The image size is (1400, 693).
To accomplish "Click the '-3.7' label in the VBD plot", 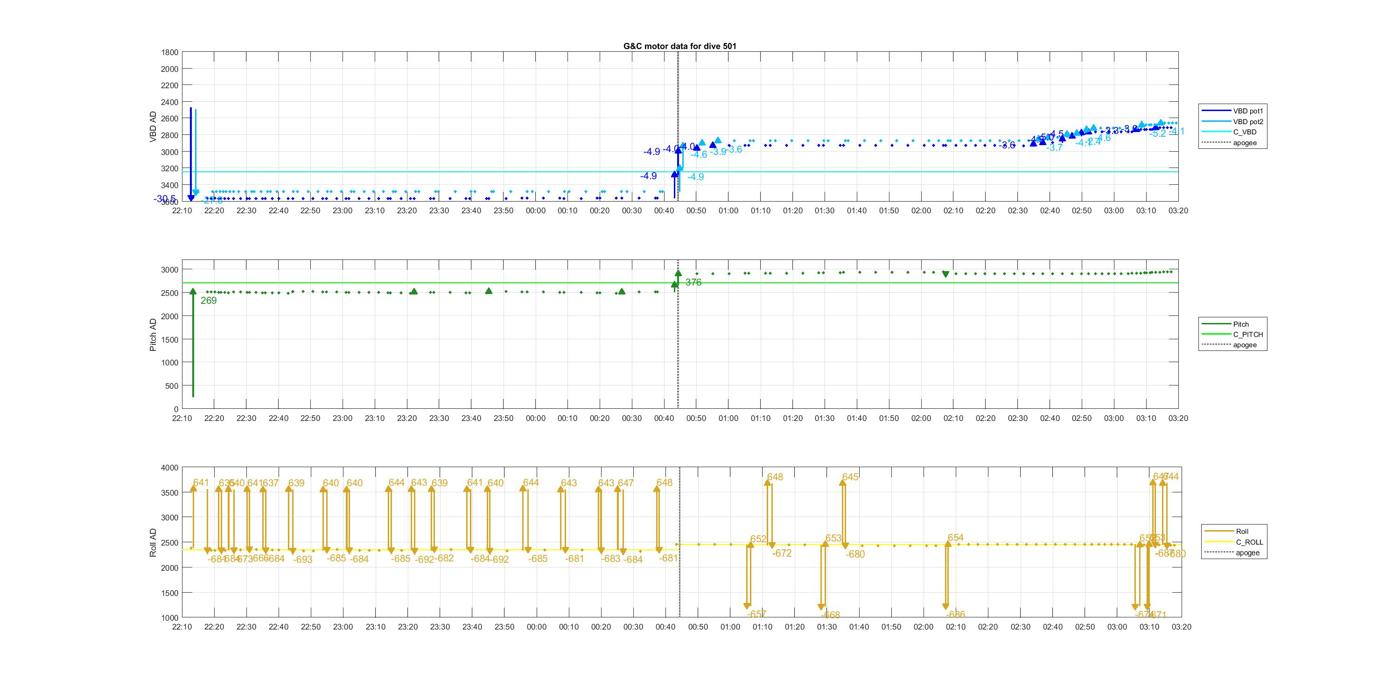I will point(1055,147).
